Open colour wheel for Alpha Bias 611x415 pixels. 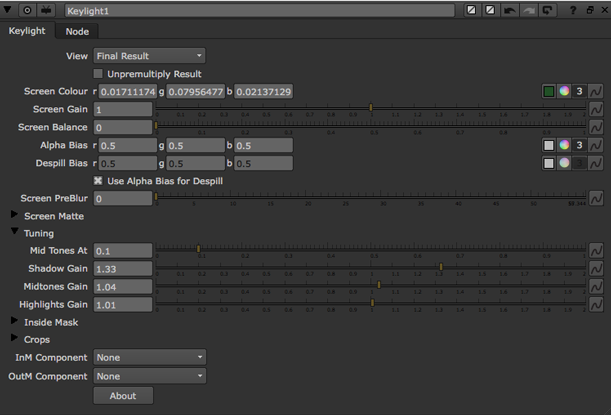[564, 145]
